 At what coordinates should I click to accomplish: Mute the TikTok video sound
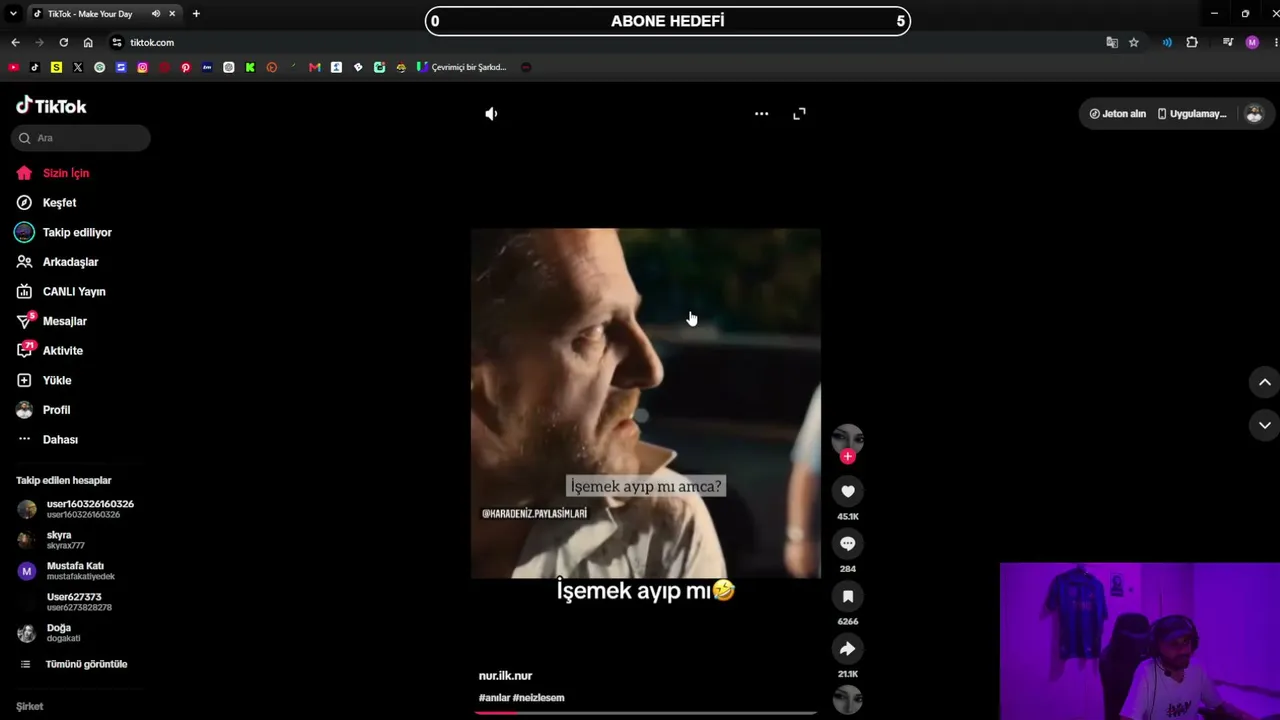click(491, 114)
